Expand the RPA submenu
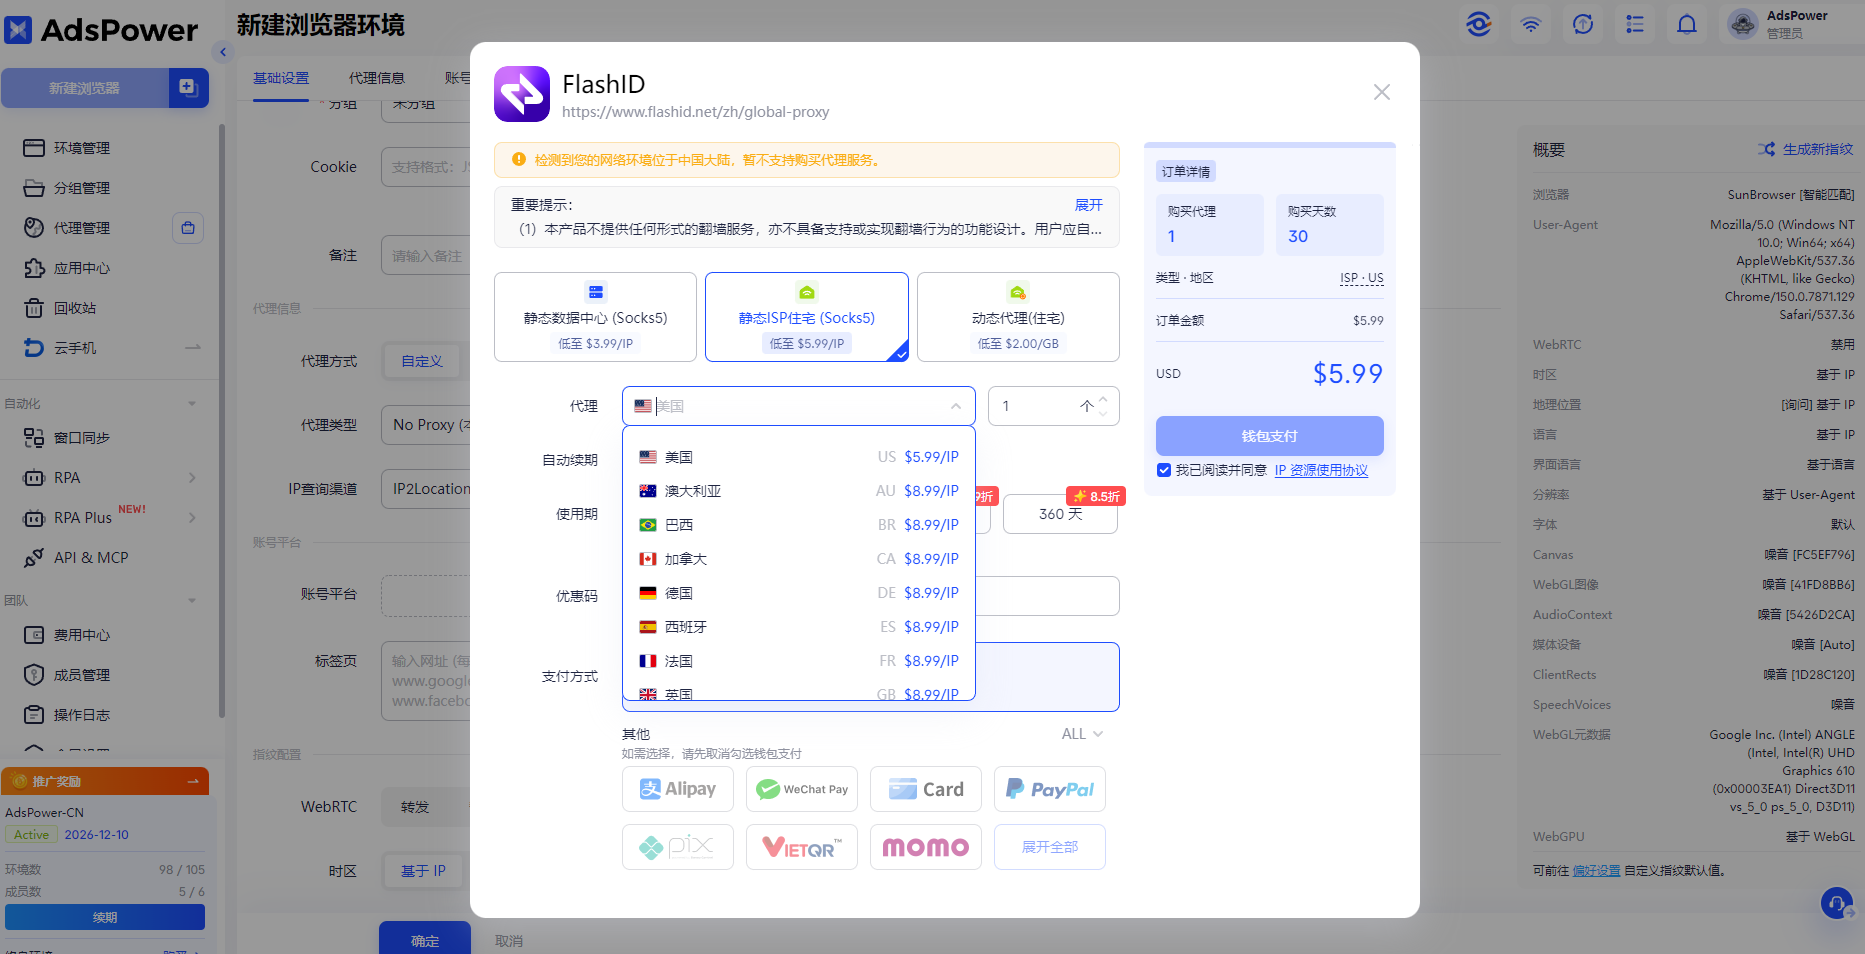 coord(192,478)
